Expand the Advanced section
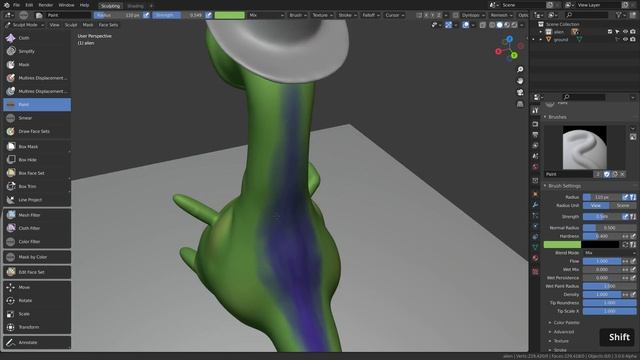This screenshot has width=640, height=360. click(x=562, y=332)
